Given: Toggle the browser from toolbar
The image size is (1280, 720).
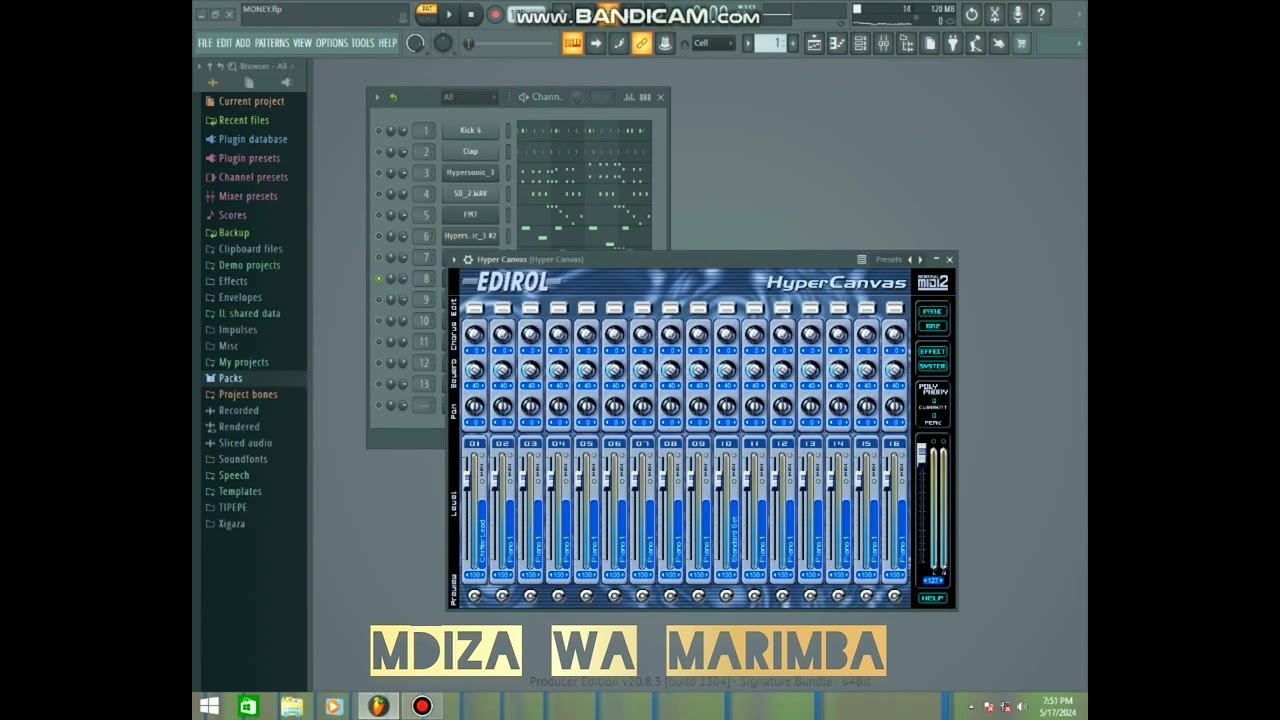Looking at the screenshot, I should tap(906, 43).
